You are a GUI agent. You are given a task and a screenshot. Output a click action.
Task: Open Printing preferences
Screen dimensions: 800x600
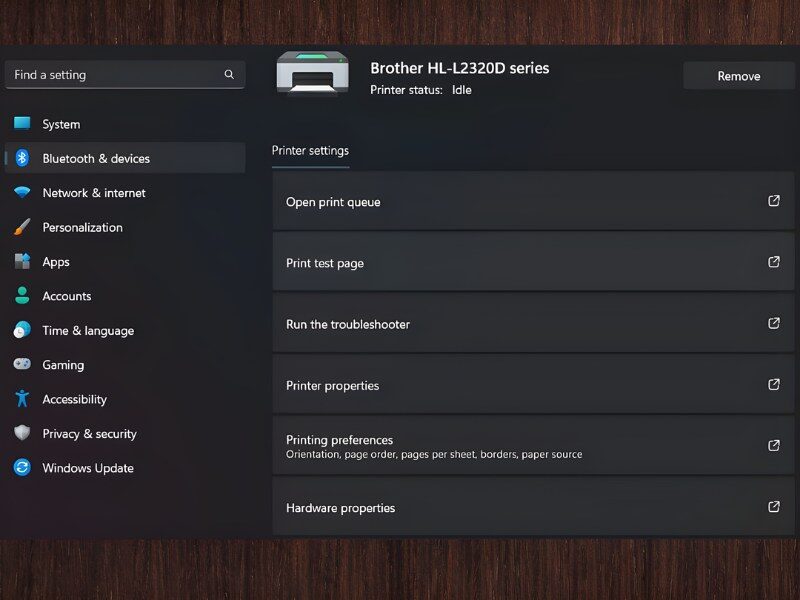click(x=339, y=440)
